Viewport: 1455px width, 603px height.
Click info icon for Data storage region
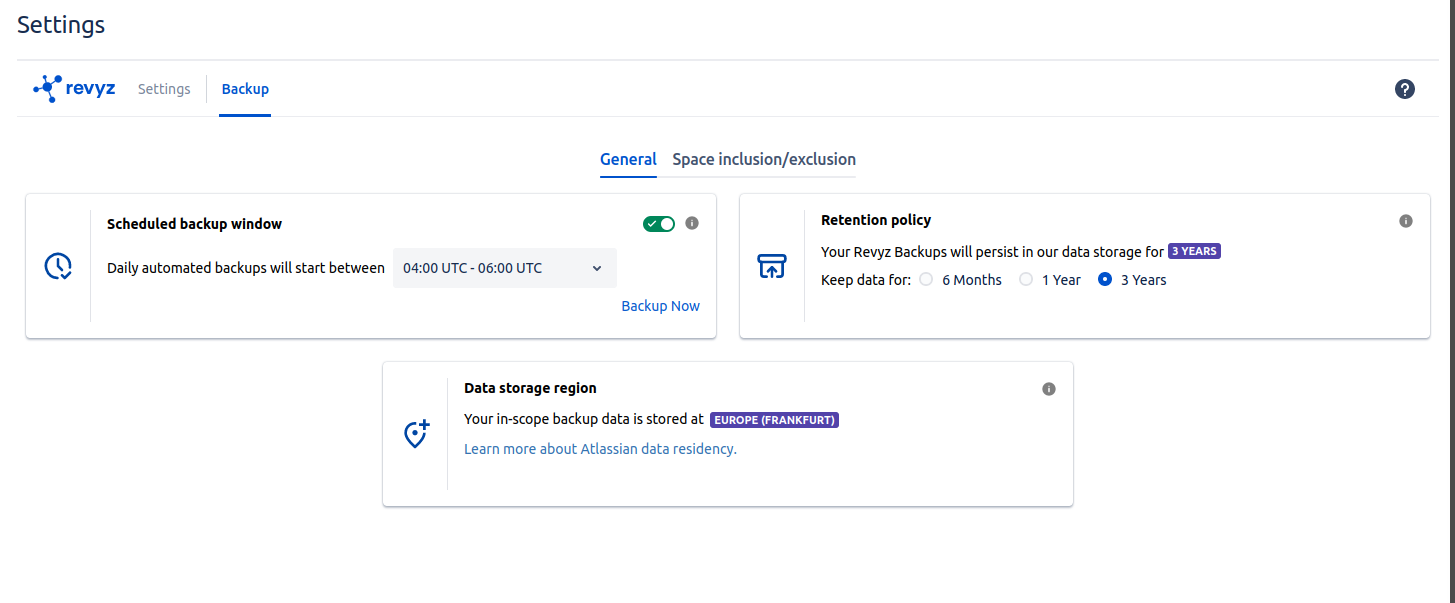click(x=1049, y=389)
